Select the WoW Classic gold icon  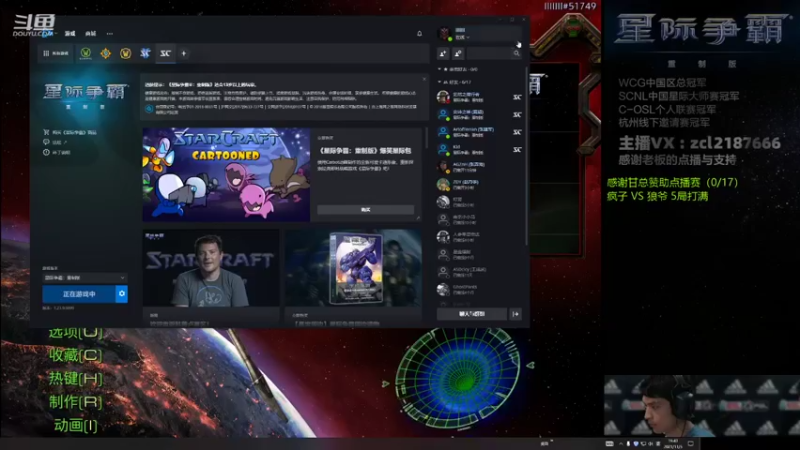coord(126,53)
